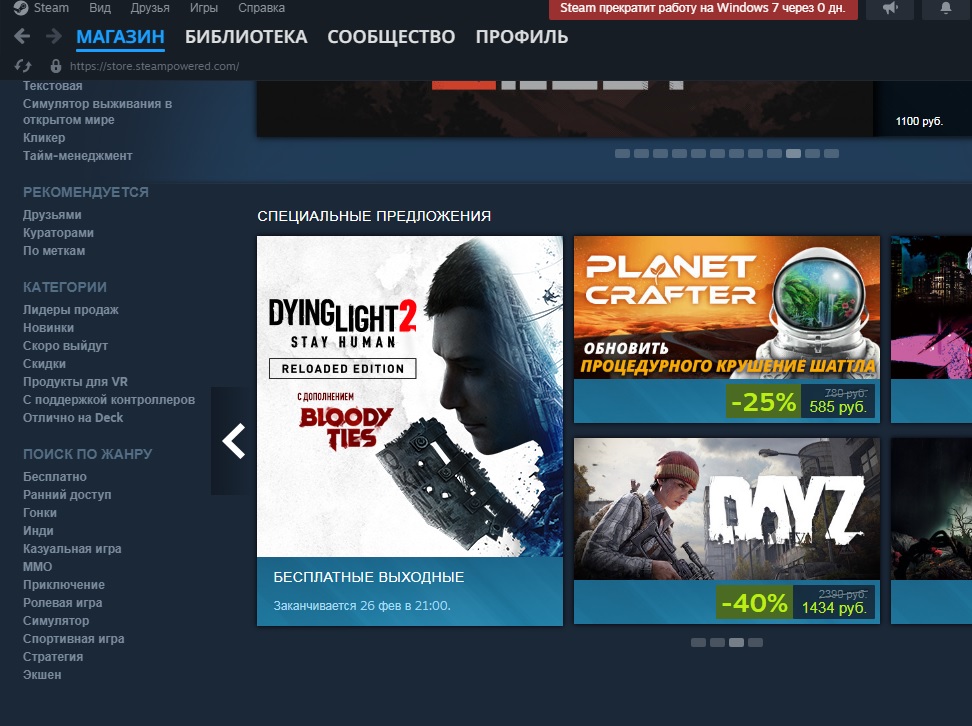Image resolution: width=972 pixels, height=726 pixels.
Task: Open the Тайм-менеджмент tag link
Action: 77,156
